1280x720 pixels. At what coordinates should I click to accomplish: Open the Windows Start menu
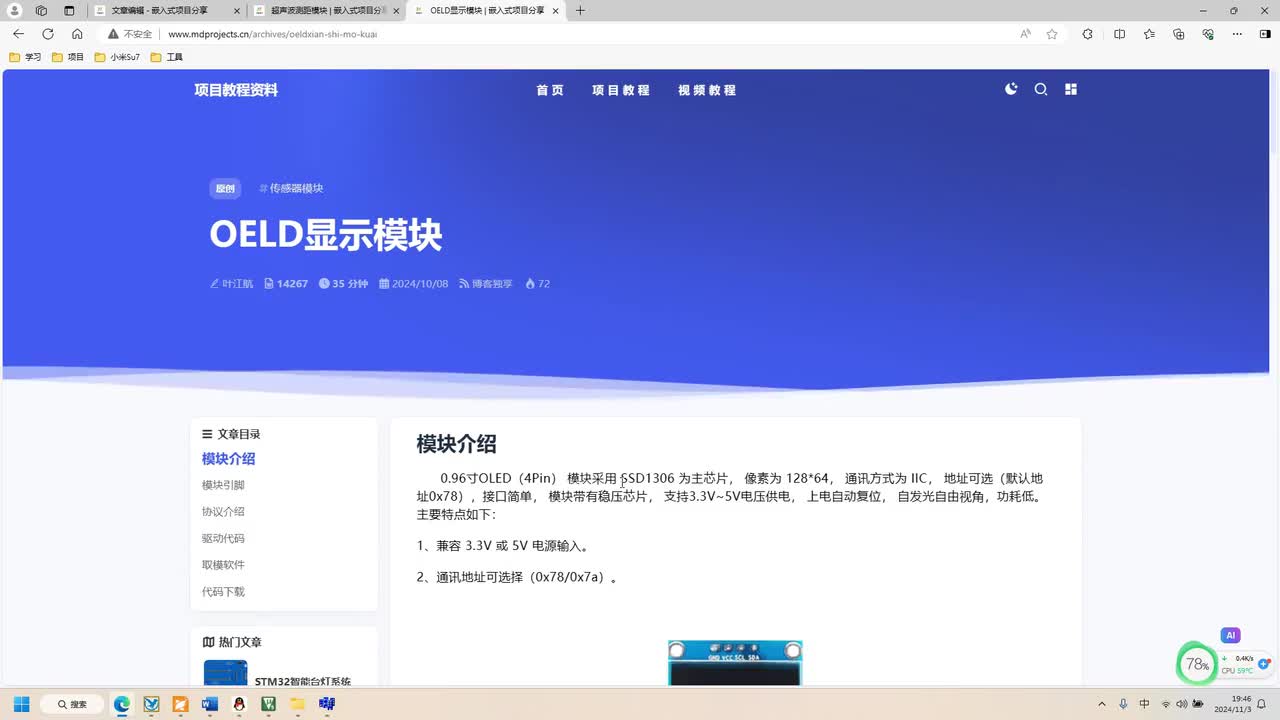[x=21, y=704]
